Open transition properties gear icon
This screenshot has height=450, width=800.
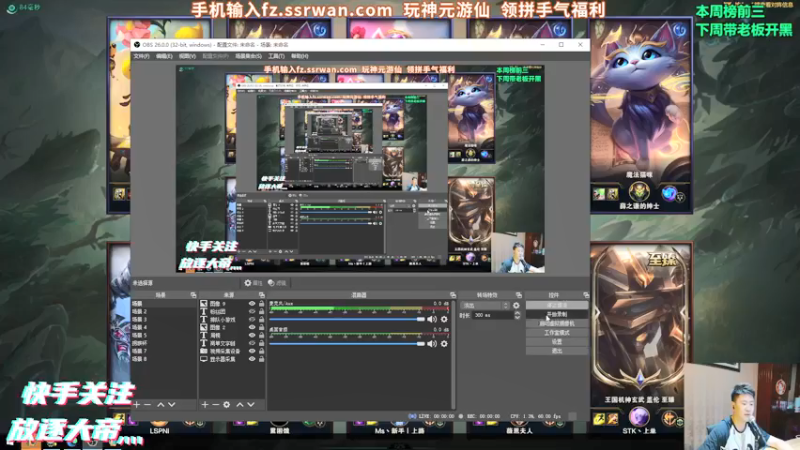coord(516,306)
